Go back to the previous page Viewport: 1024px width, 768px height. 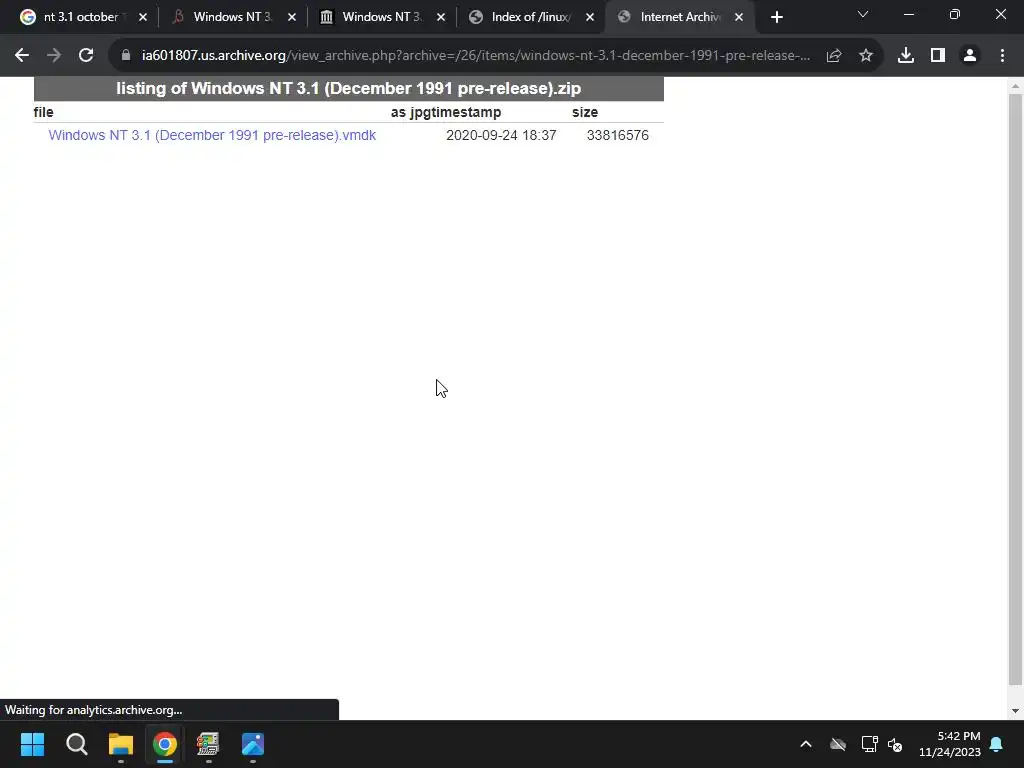(x=22, y=56)
